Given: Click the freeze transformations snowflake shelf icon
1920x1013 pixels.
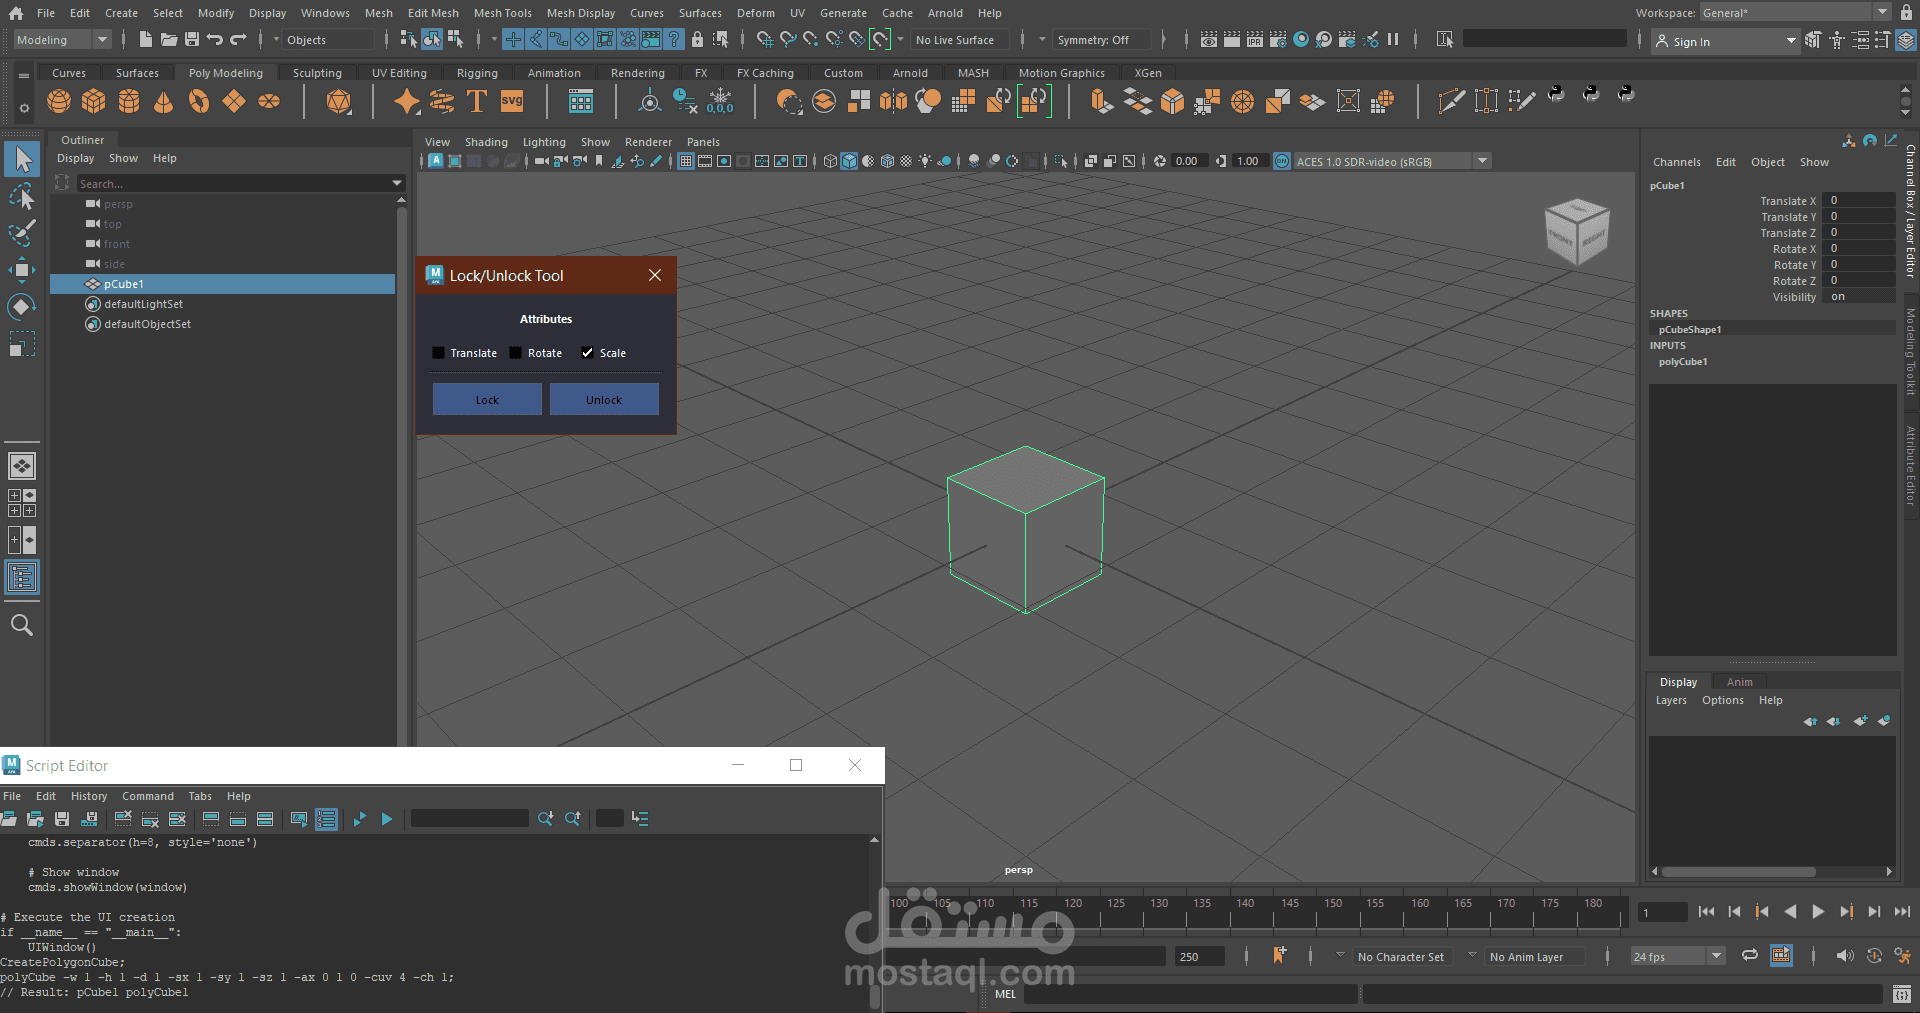Looking at the screenshot, I should (720, 102).
